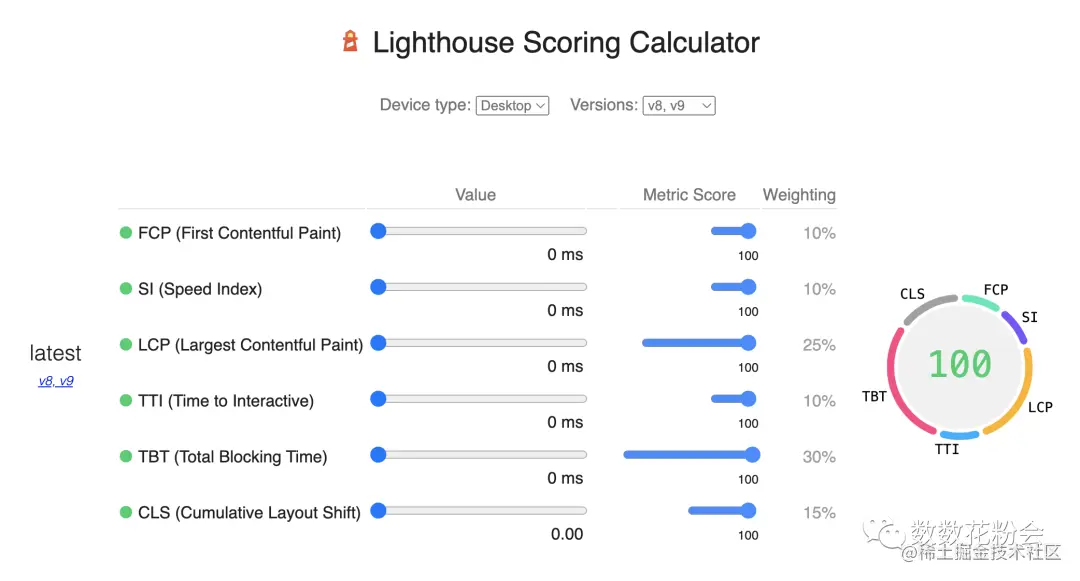1080x581 pixels.
Task: Click the TTI metric score slider handle
Action: [x=748, y=399]
